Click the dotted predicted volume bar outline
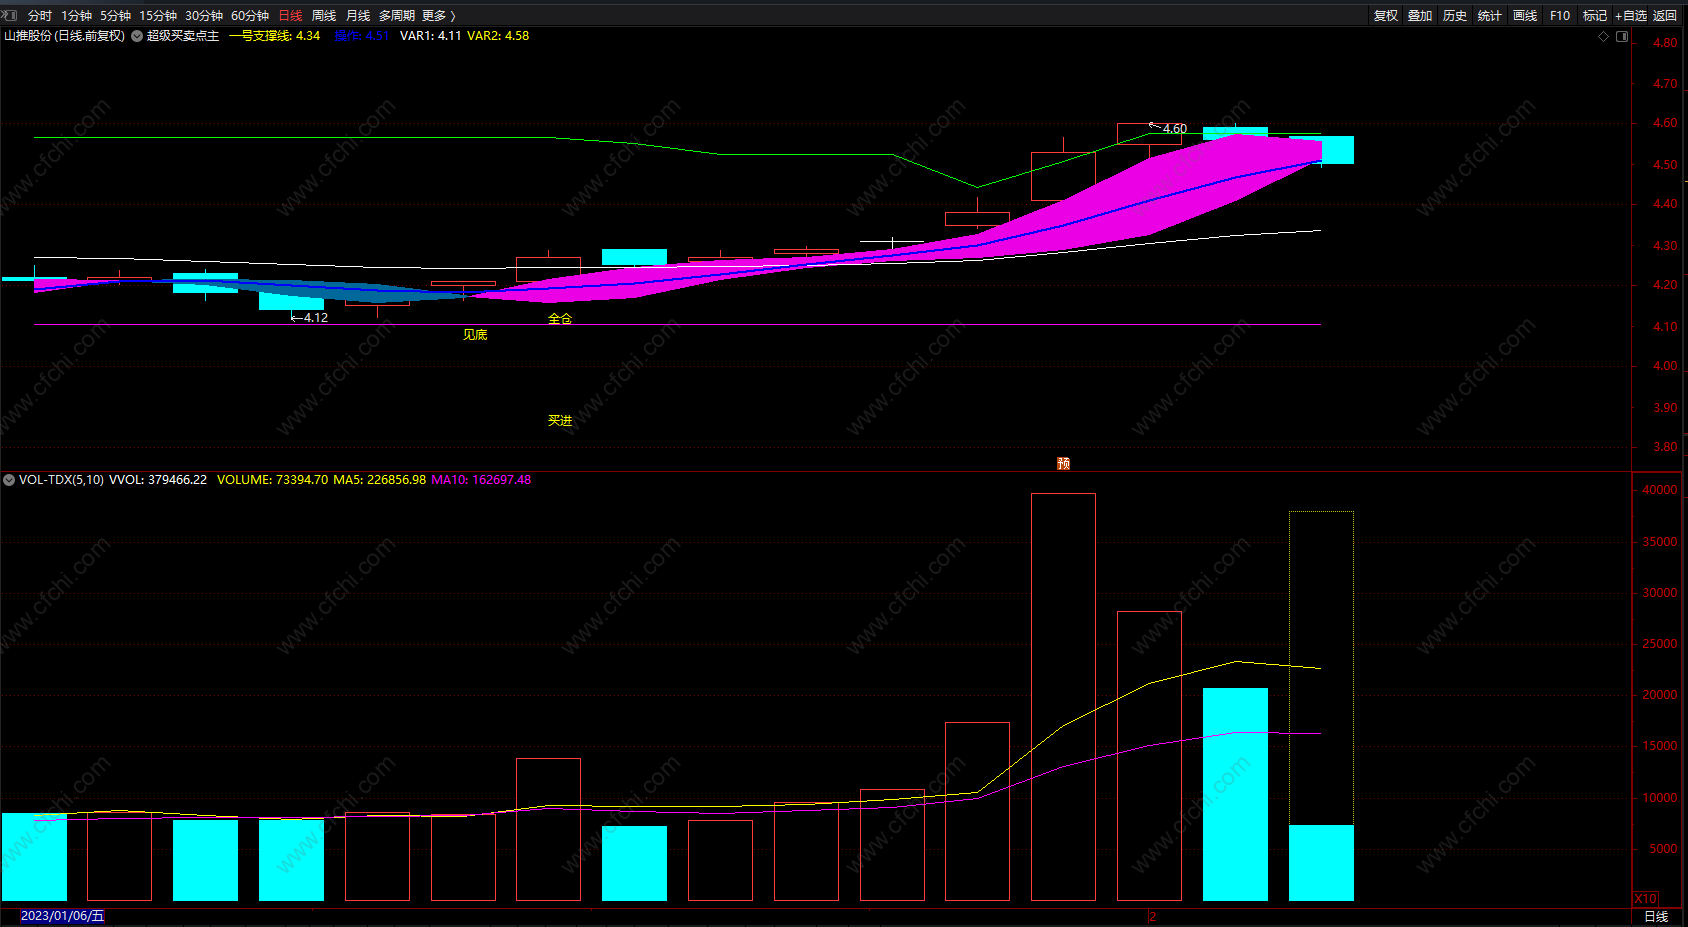This screenshot has height=927, width=1688. 1321,668
